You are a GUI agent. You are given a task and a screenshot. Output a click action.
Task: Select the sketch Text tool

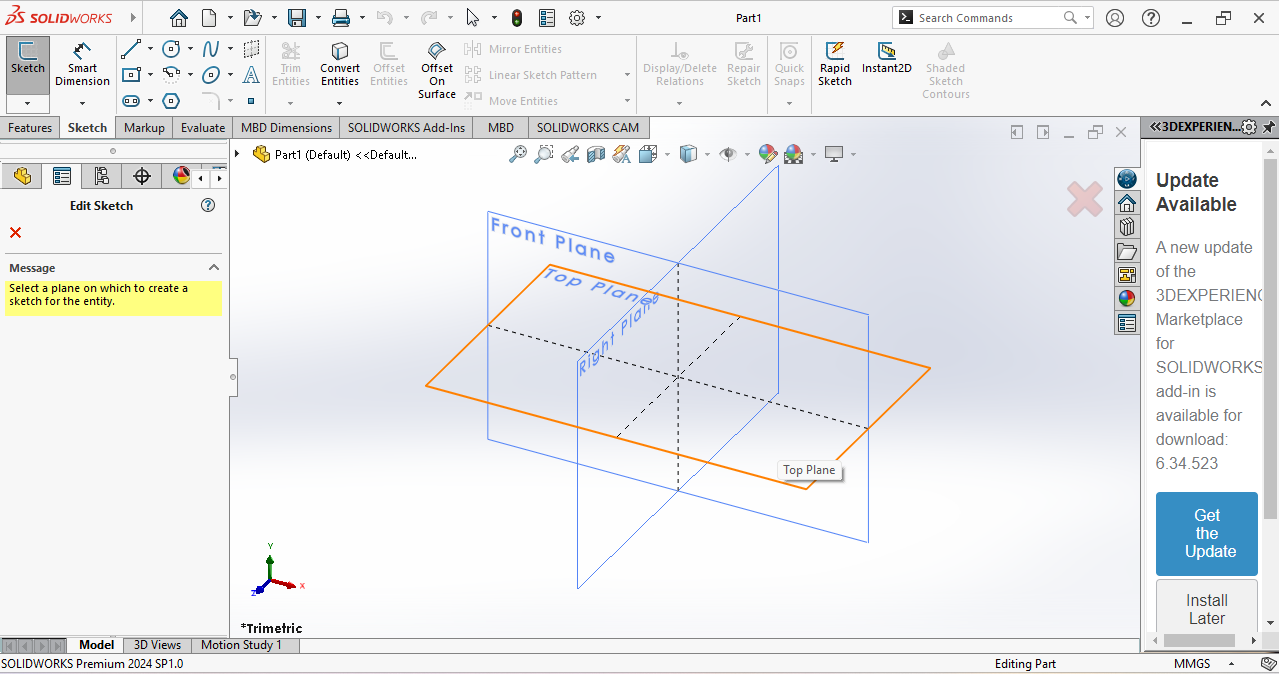coord(251,75)
